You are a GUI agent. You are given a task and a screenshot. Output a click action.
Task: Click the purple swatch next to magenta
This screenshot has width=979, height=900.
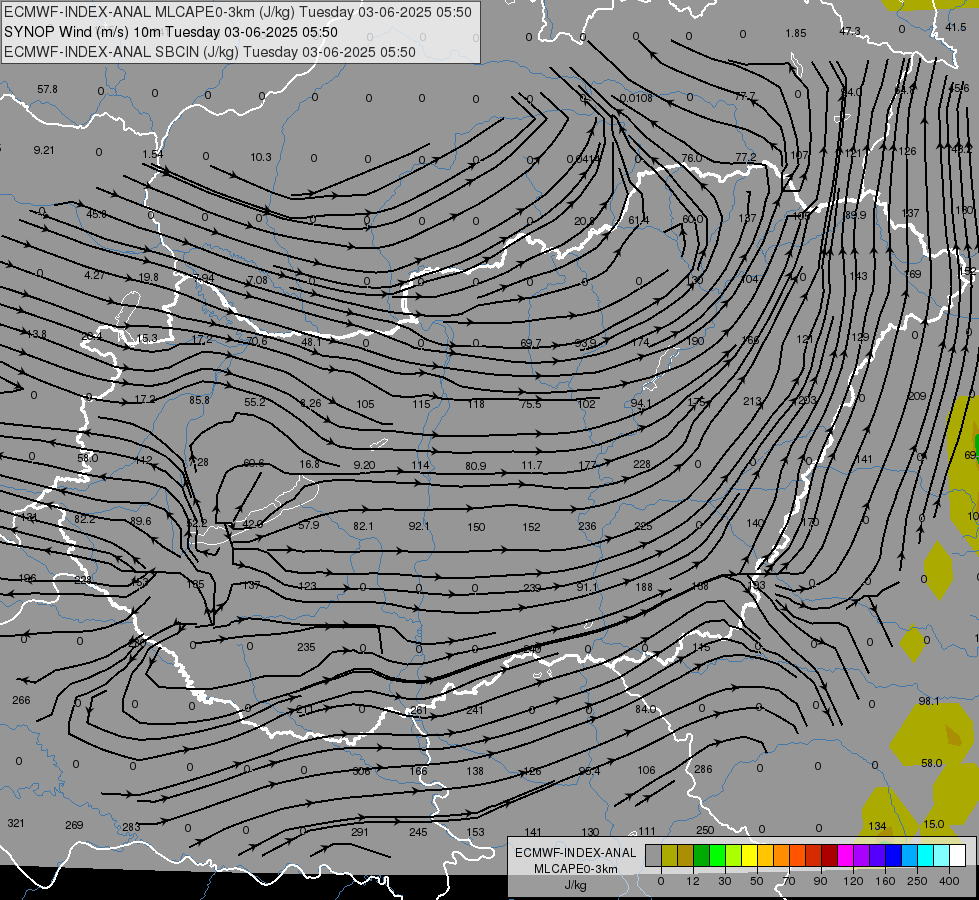tap(861, 856)
